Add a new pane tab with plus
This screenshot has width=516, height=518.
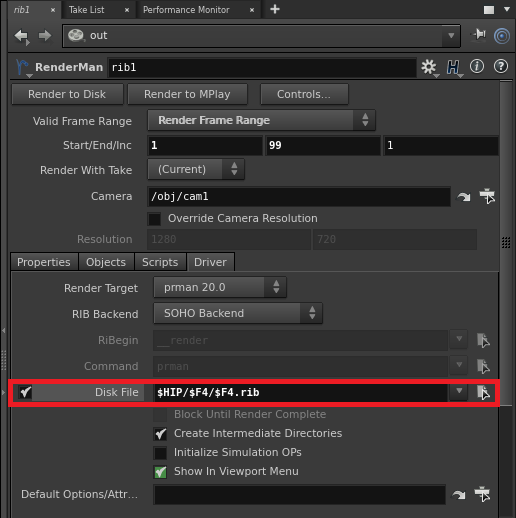click(275, 9)
